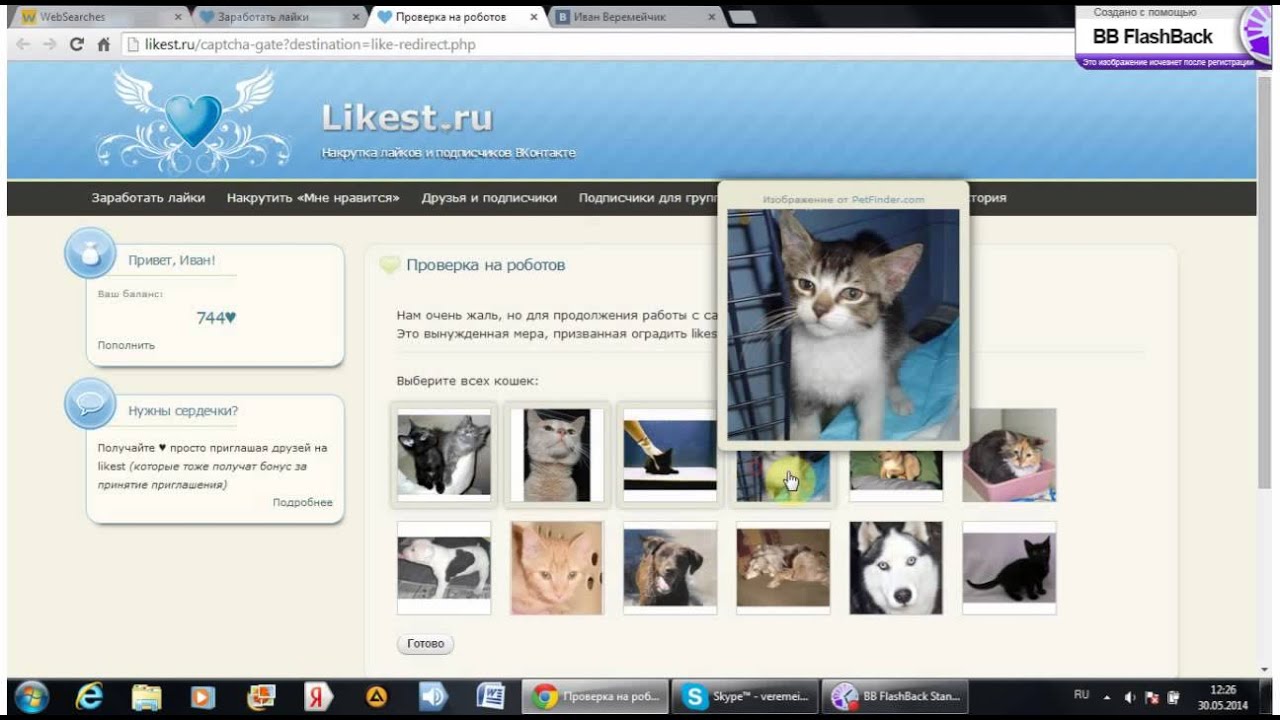
Task: Launch Internet Explorer from taskbar
Action: 90,696
